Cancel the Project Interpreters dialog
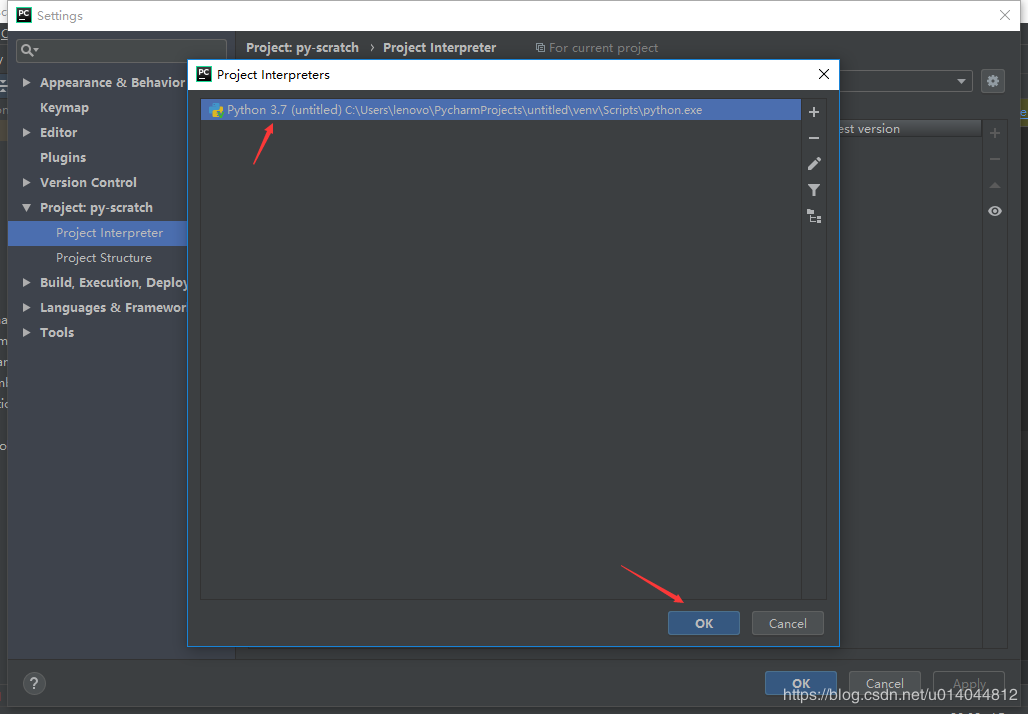This screenshot has height=714, width=1028. pyautogui.click(x=787, y=624)
